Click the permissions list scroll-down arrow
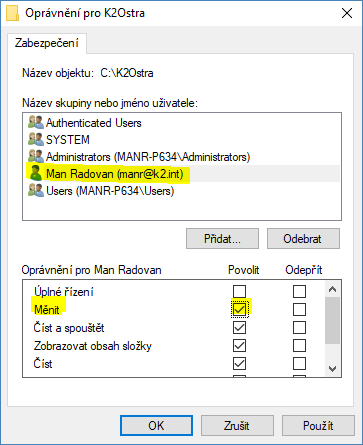 click(x=332, y=369)
